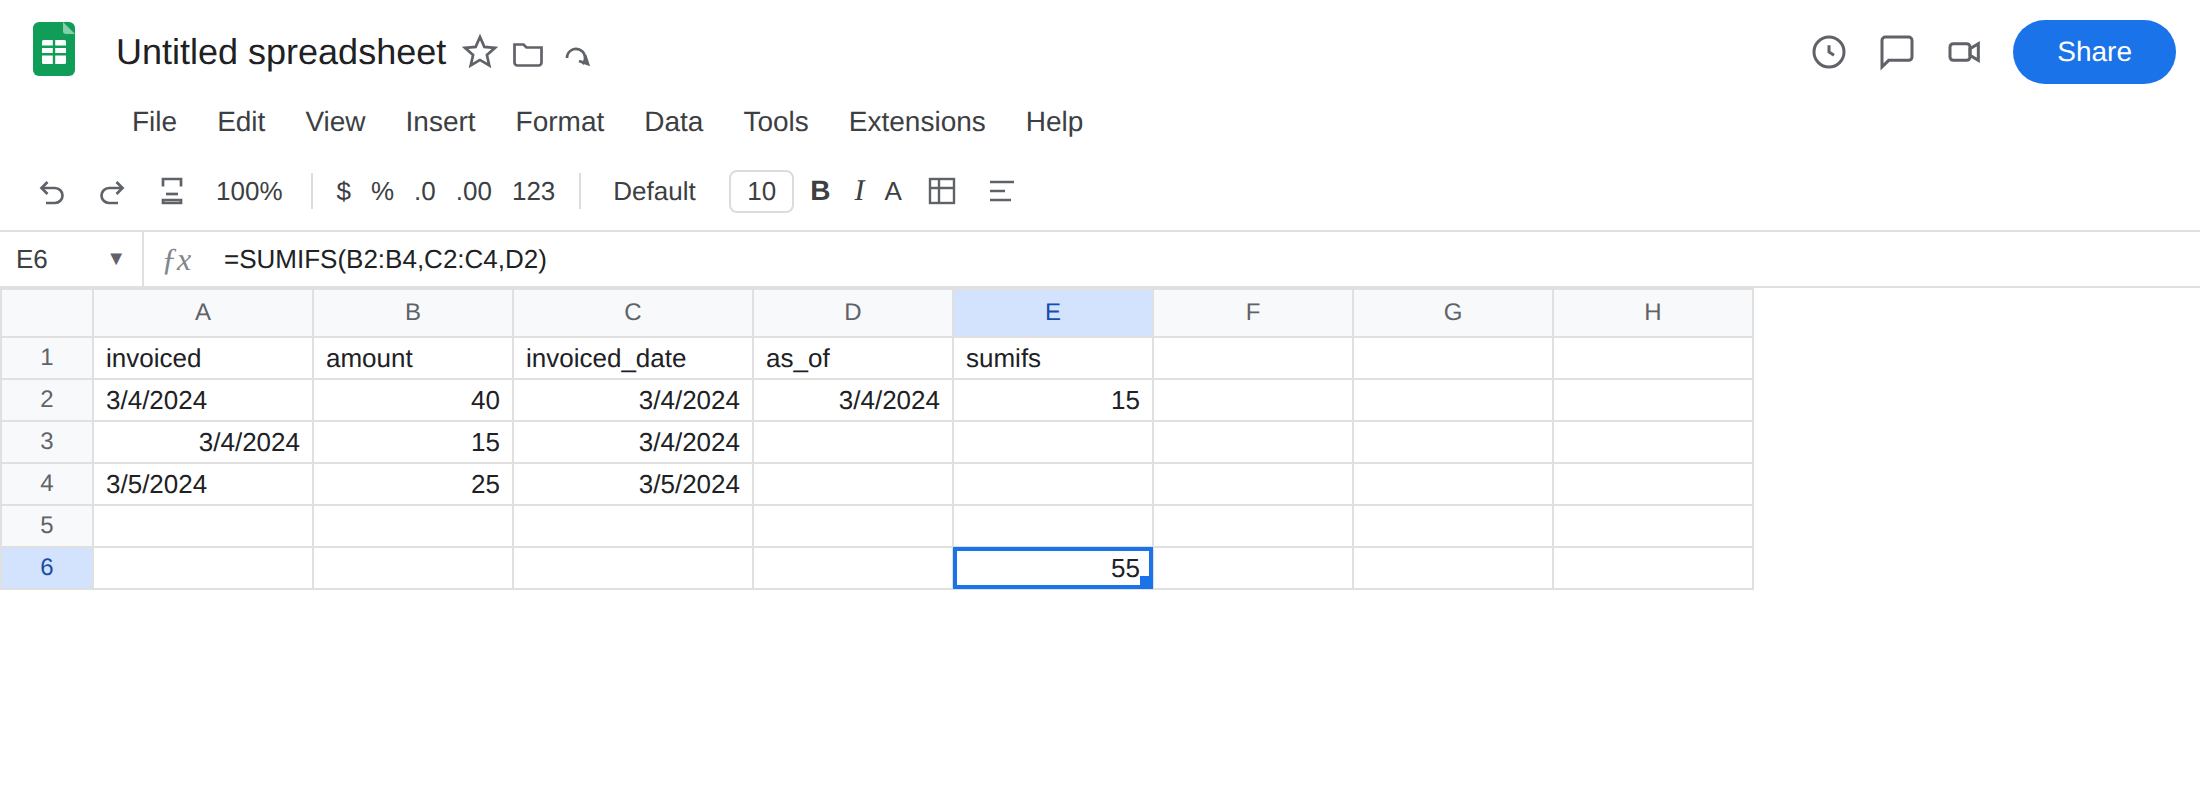This screenshot has width=2200, height=800.
Task: Select row 1 header
Action: click(47, 358)
